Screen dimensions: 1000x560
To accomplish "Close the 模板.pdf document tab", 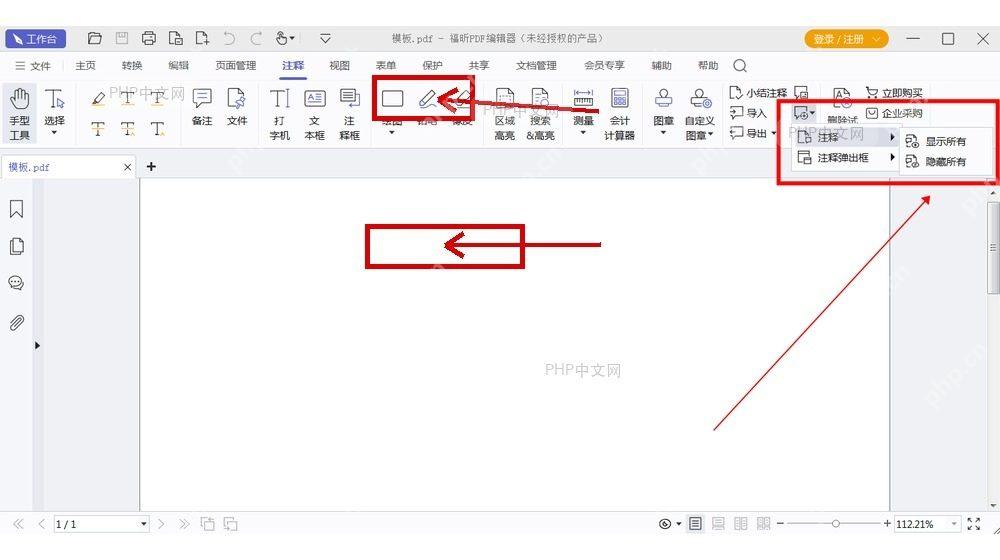I will 128,167.
